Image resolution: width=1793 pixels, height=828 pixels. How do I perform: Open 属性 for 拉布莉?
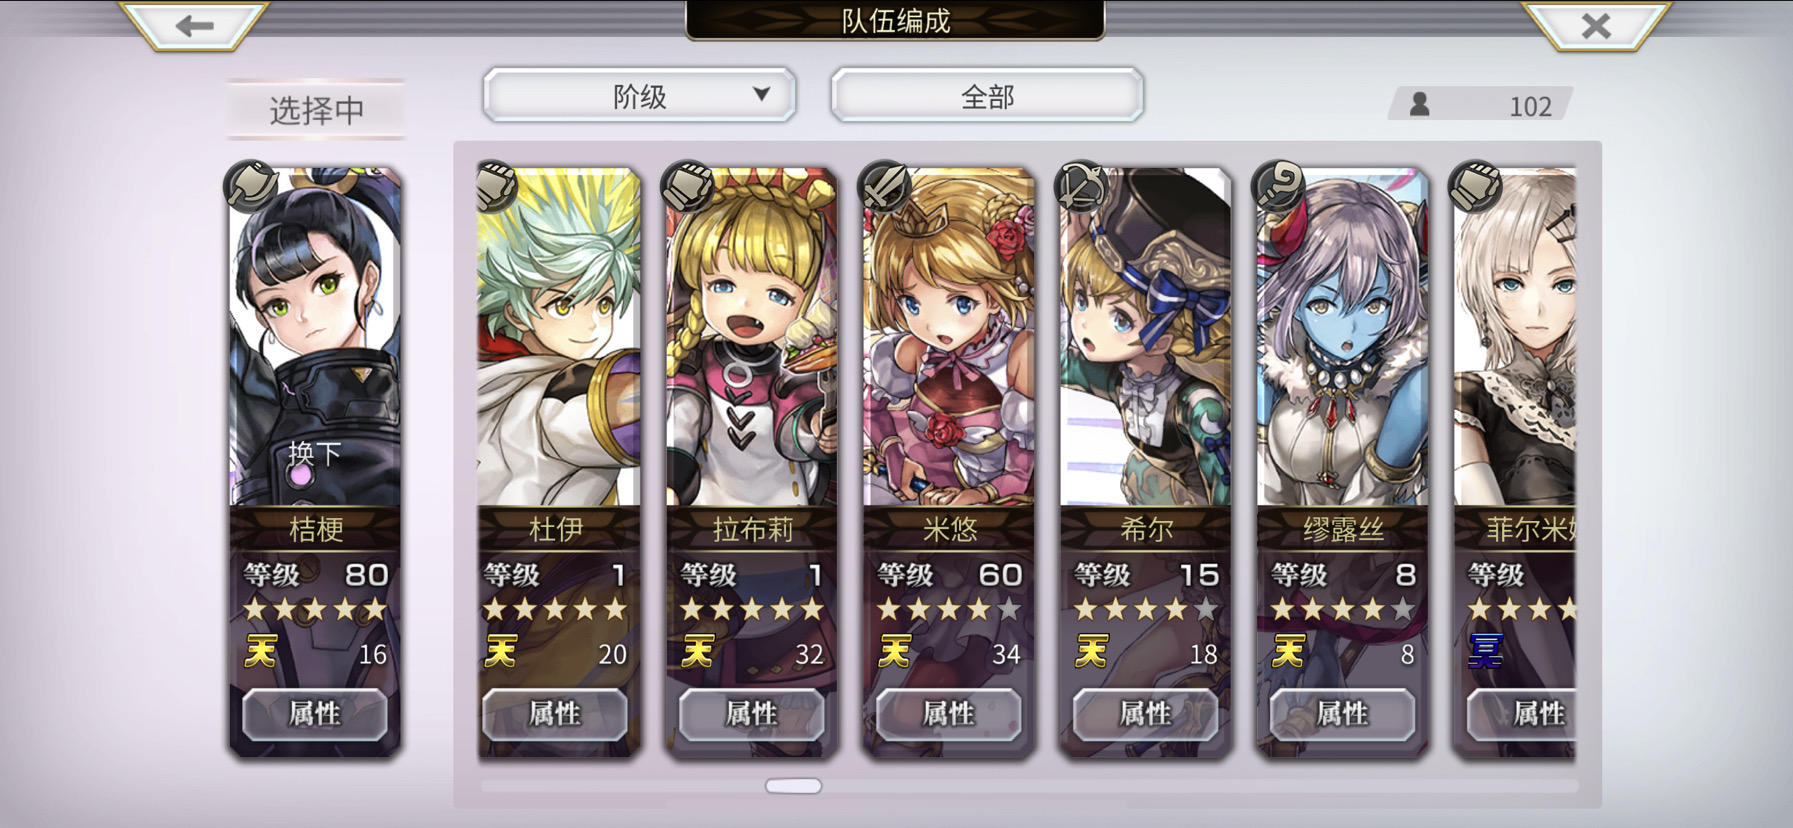click(751, 714)
